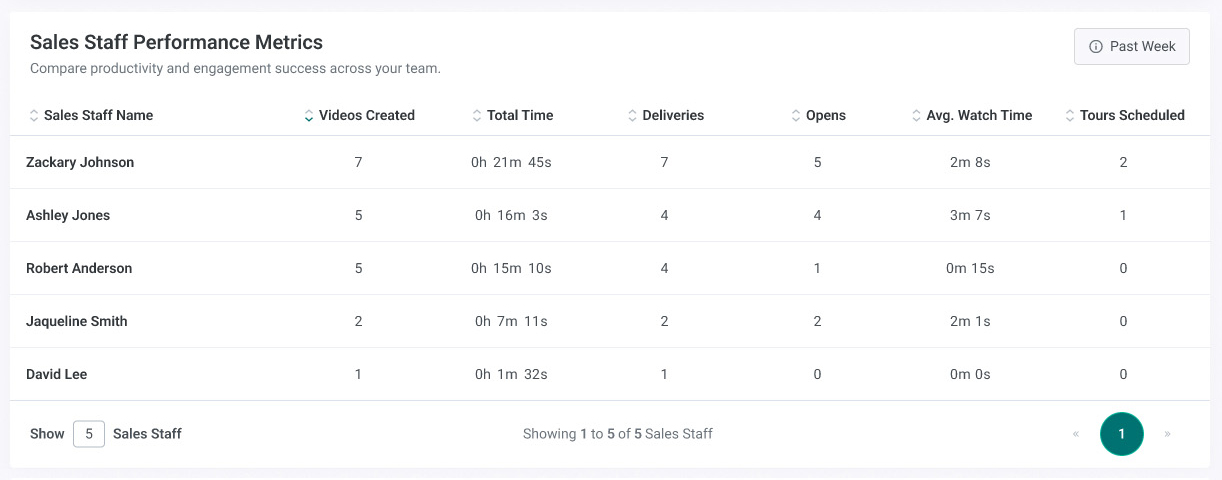Select Ashley Jones name cell
This screenshot has height=480, width=1222.
click(x=68, y=215)
